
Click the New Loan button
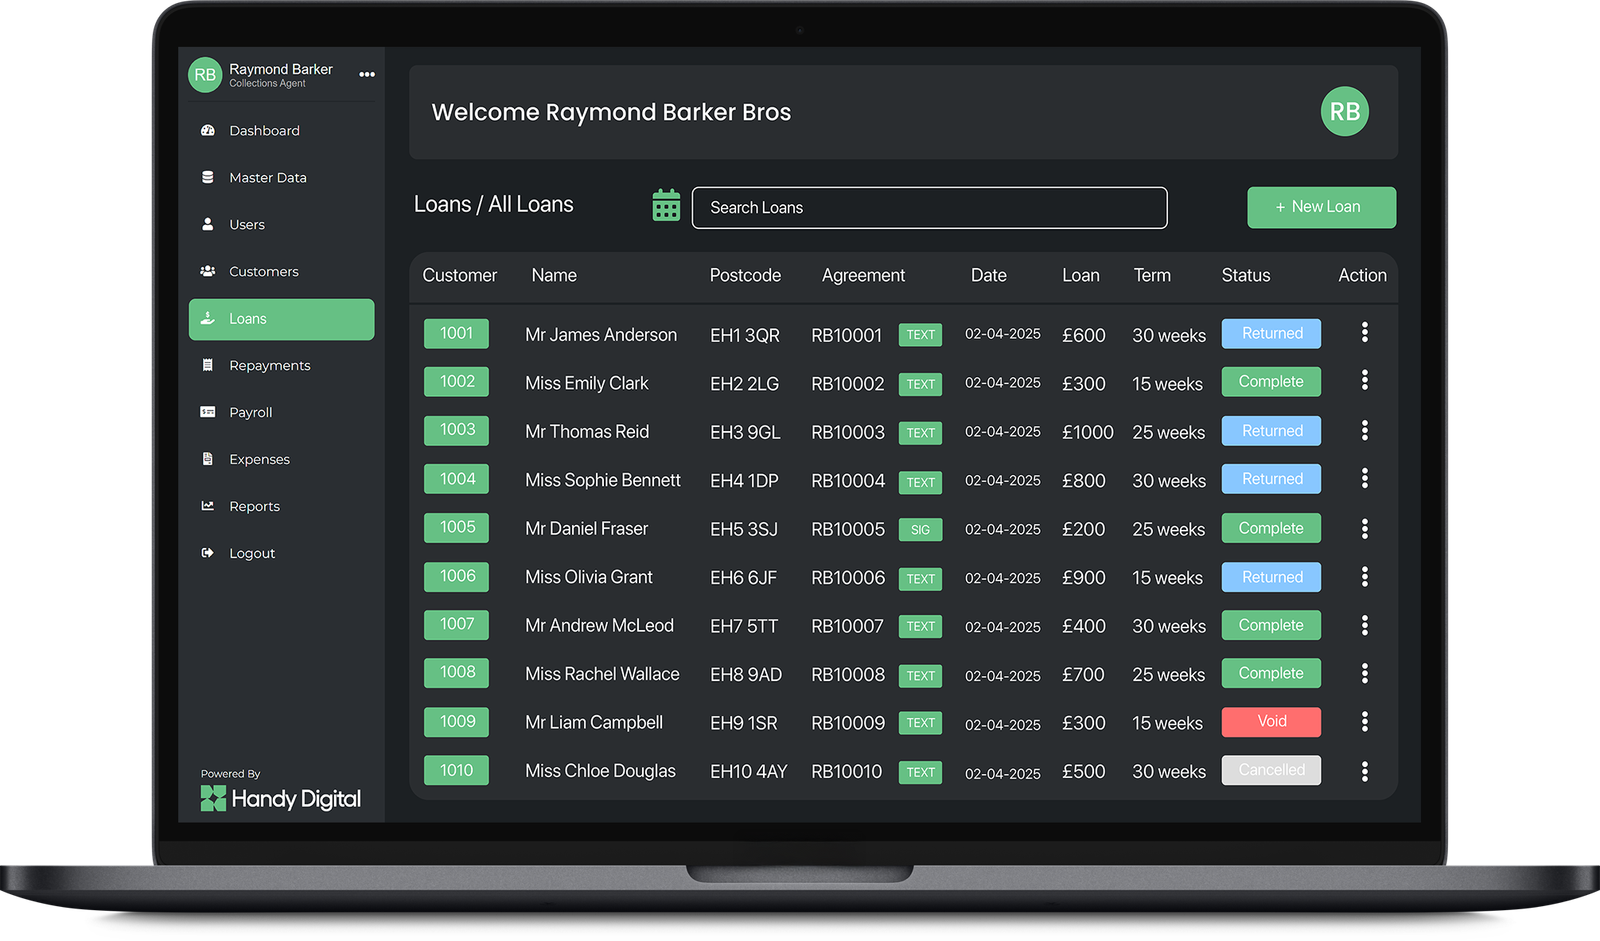click(x=1321, y=207)
